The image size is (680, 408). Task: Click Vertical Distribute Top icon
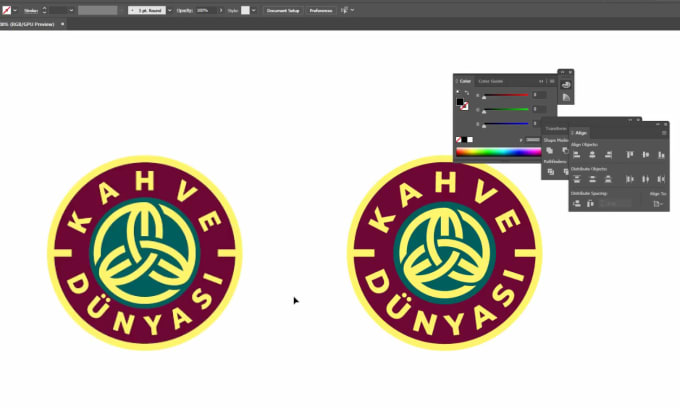[576, 179]
